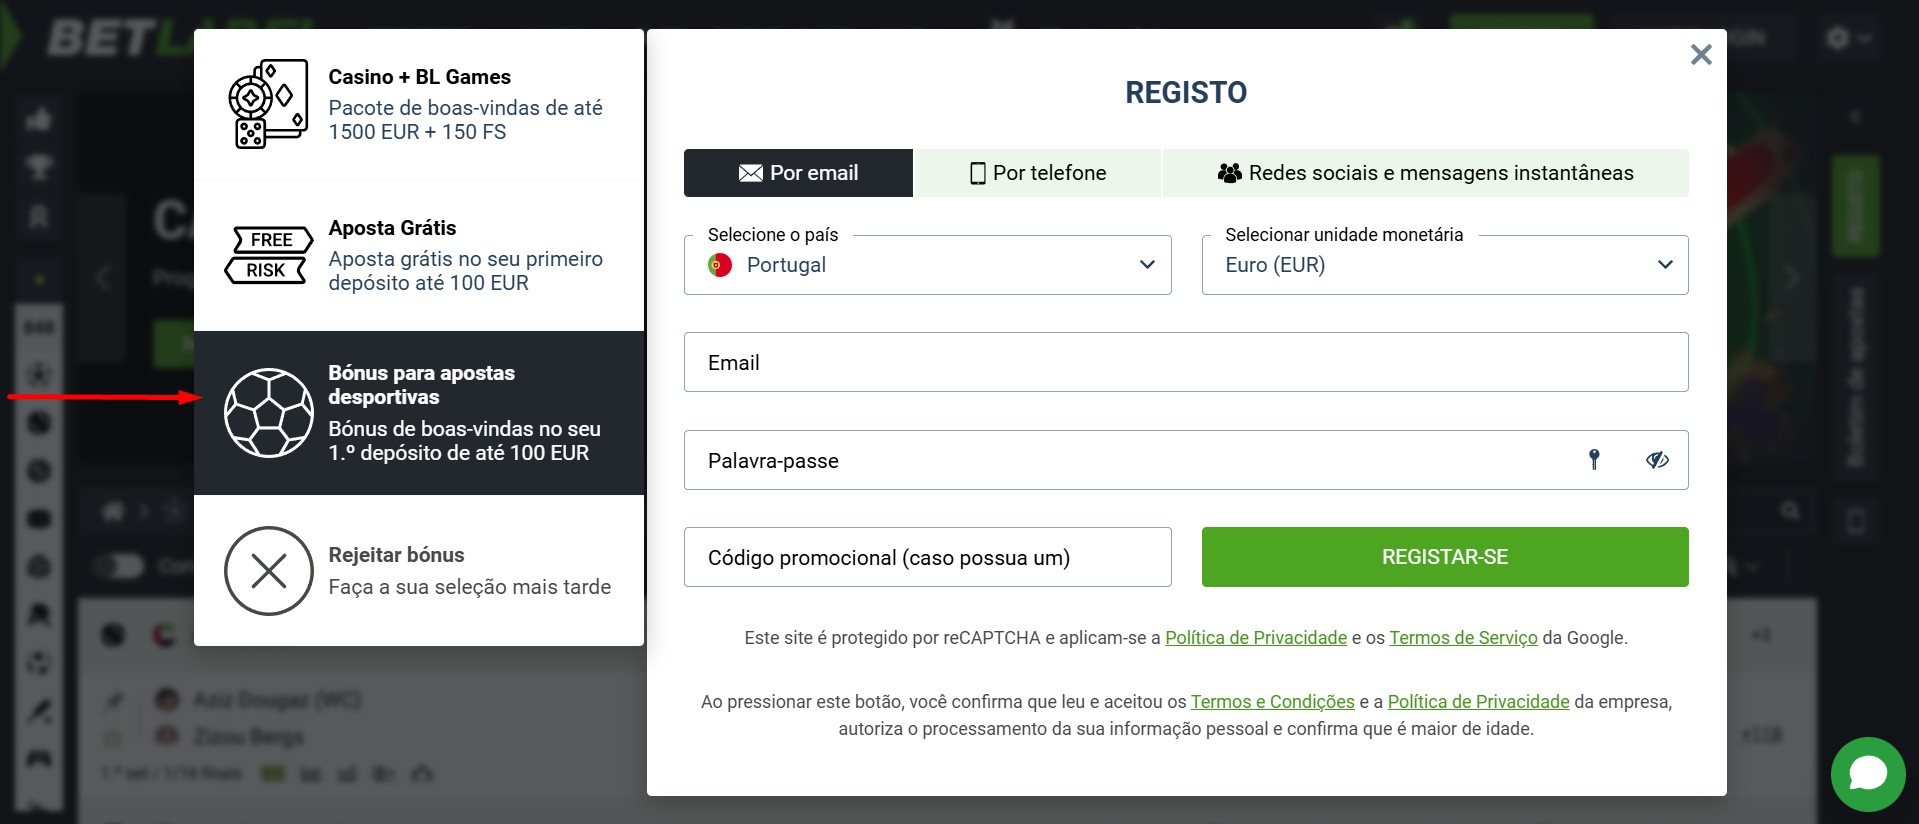Click the key icon in password field
The height and width of the screenshot is (824, 1919).
(x=1594, y=459)
